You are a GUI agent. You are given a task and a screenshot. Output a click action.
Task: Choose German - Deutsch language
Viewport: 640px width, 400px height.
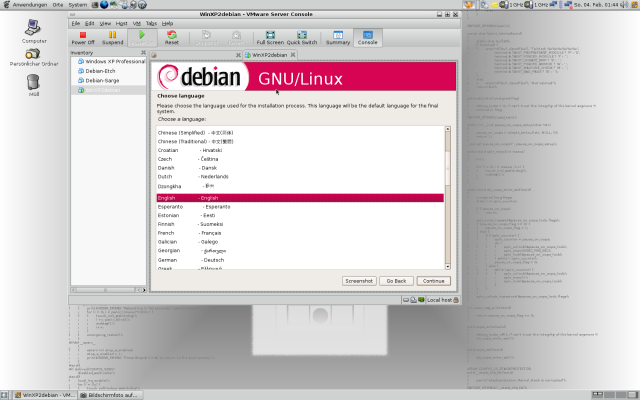[x=300, y=260]
